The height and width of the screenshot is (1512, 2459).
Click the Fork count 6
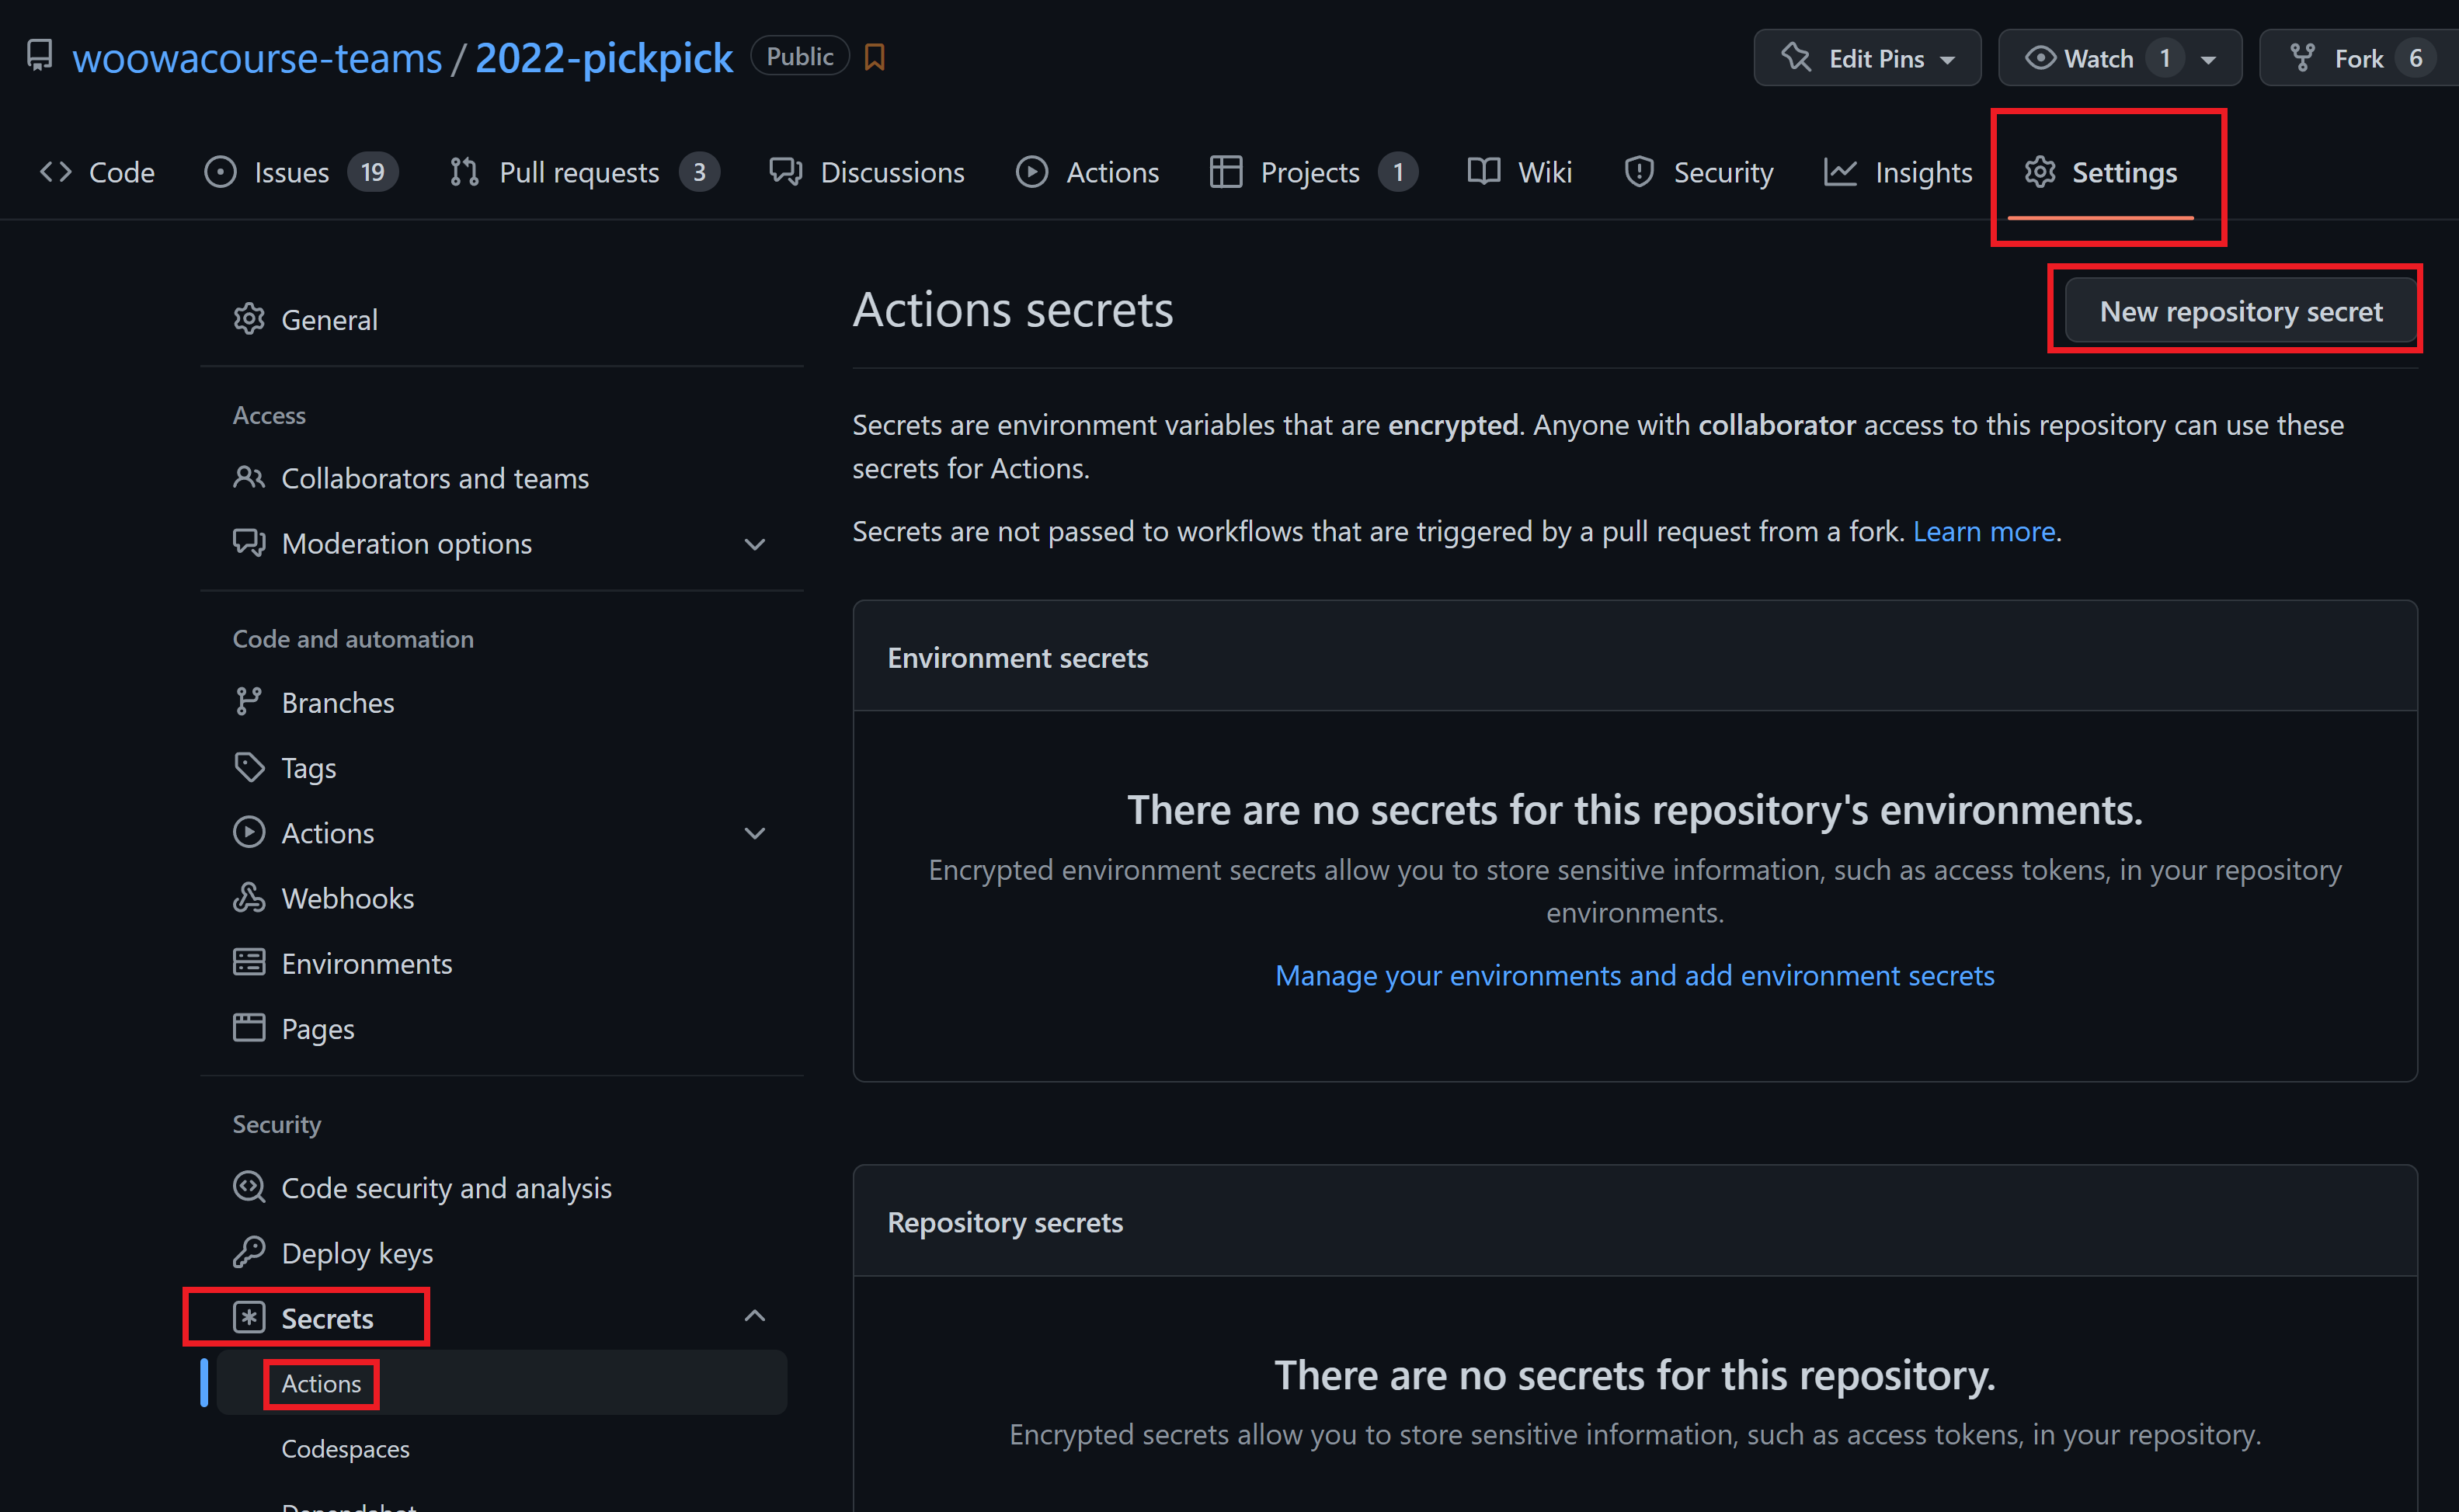click(x=2415, y=58)
